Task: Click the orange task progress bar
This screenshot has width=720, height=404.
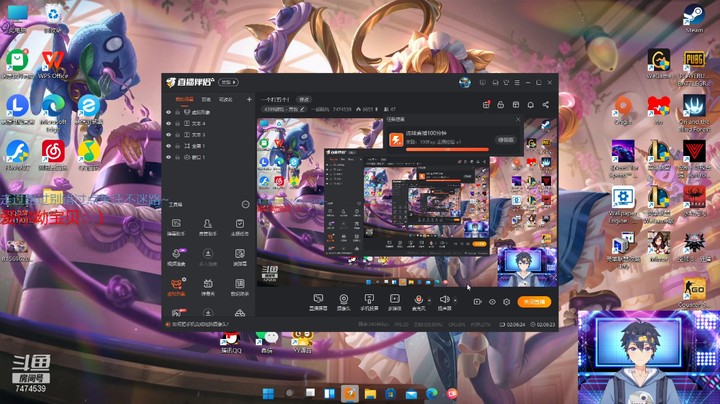Action: click(x=447, y=149)
